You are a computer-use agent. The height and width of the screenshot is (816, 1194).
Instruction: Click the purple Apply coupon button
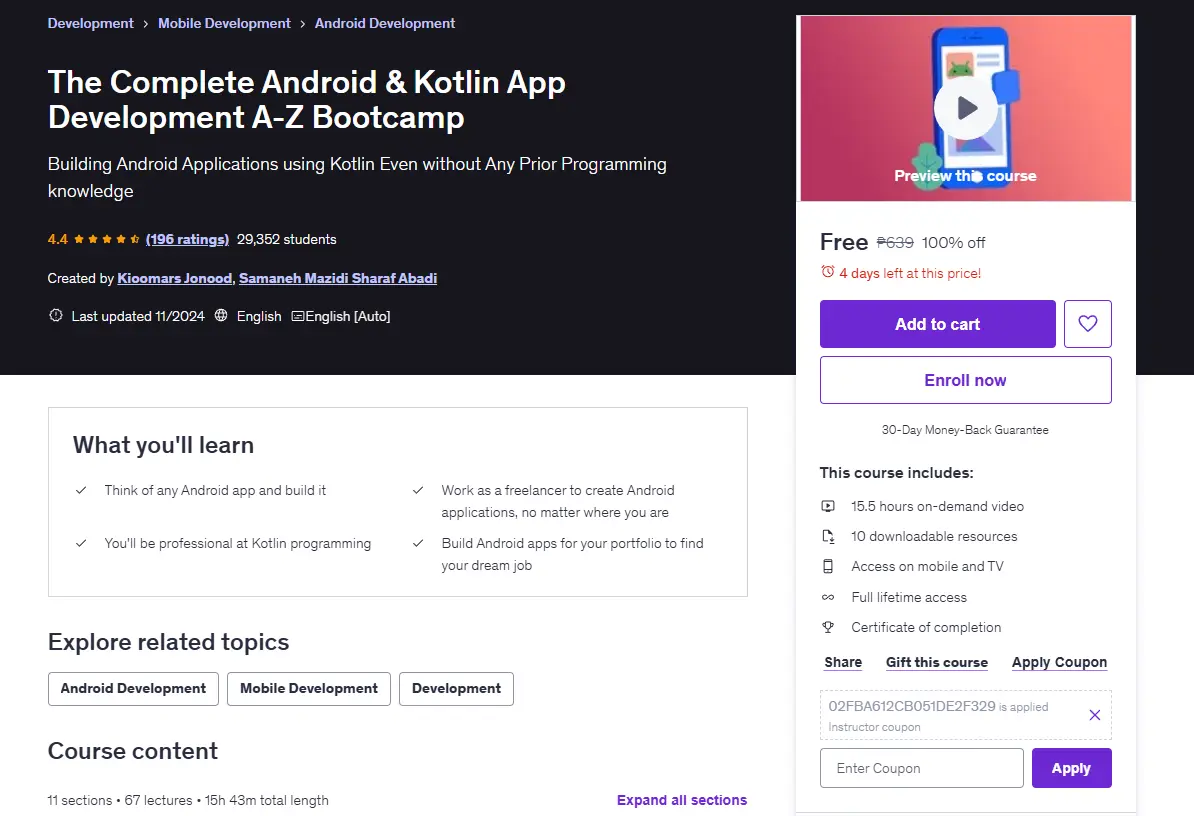point(1071,768)
